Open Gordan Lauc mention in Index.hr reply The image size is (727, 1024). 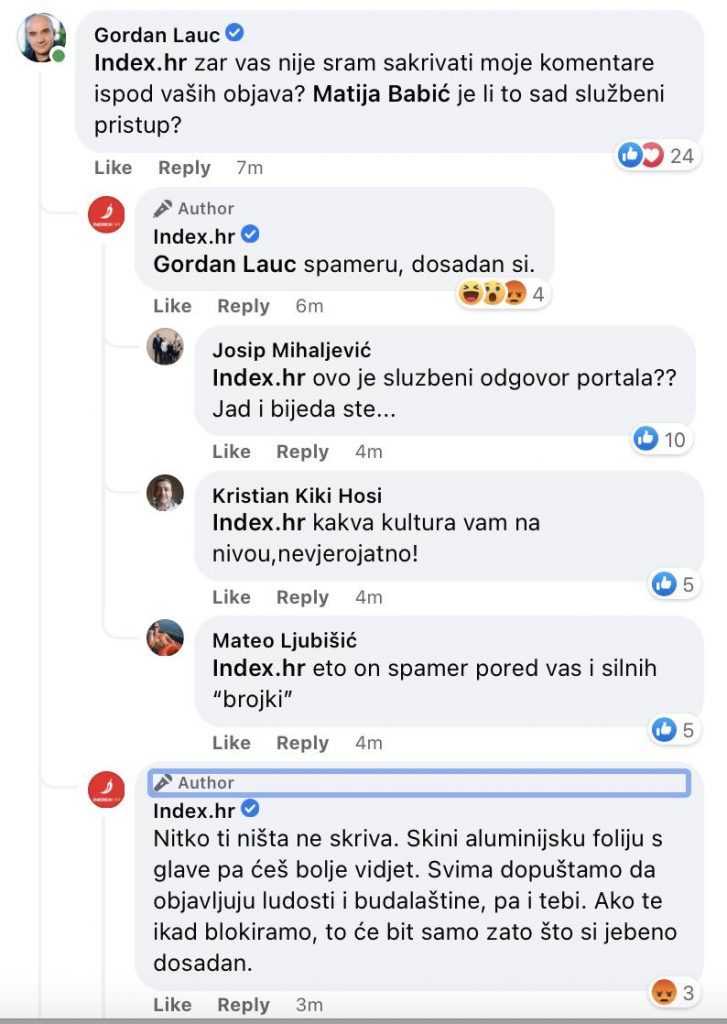[x=225, y=265]
